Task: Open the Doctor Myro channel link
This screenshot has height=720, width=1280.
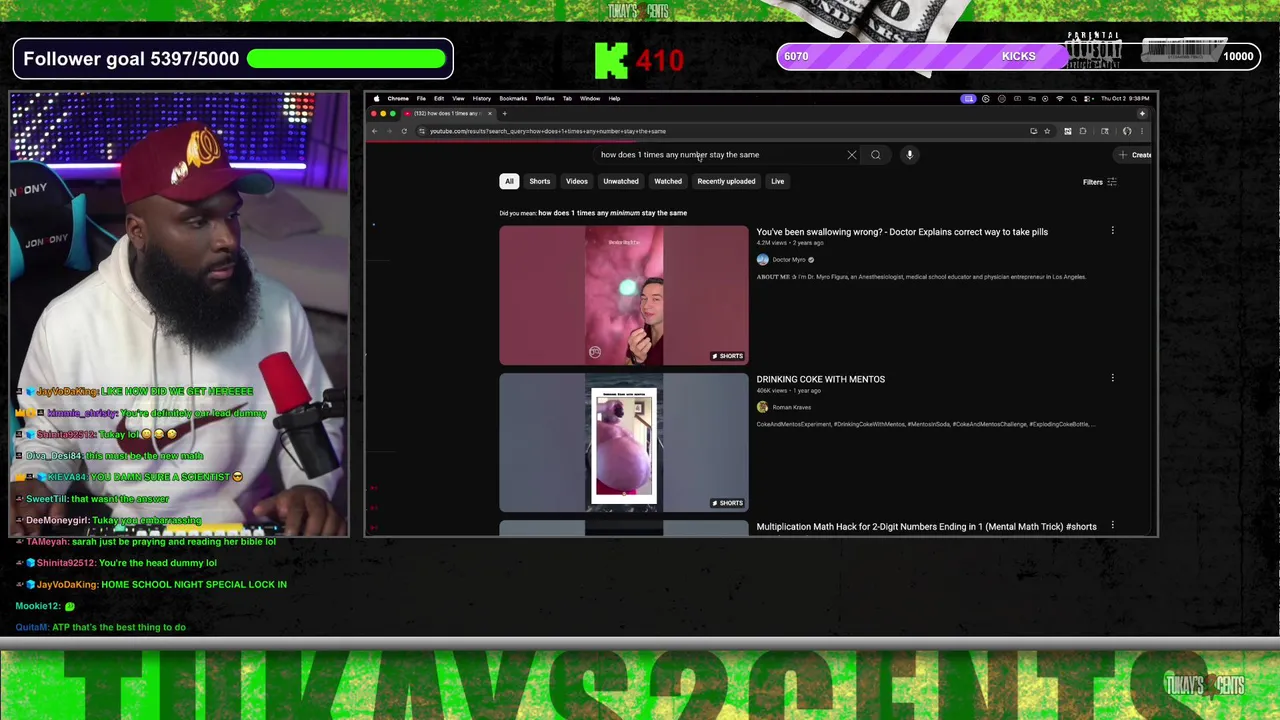Action: 789,260
